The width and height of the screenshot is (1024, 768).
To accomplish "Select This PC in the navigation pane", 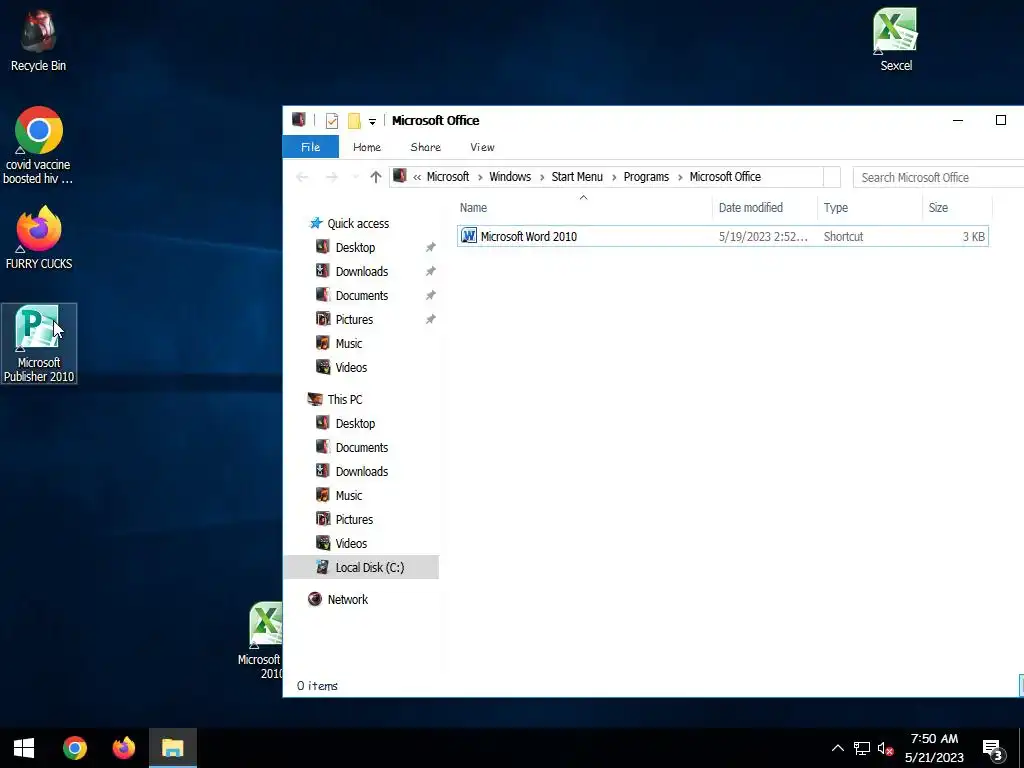I will [344, 400].
